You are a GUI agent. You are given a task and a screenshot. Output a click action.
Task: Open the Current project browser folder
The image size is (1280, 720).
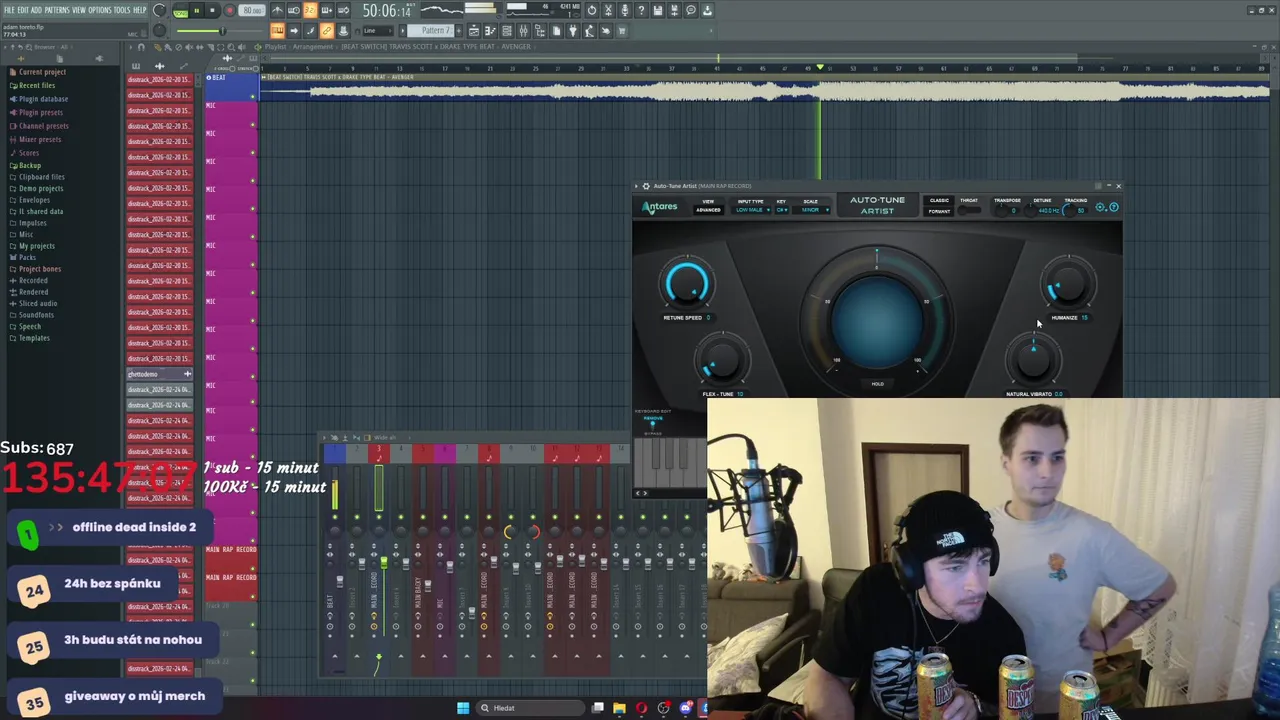point(42,72)
